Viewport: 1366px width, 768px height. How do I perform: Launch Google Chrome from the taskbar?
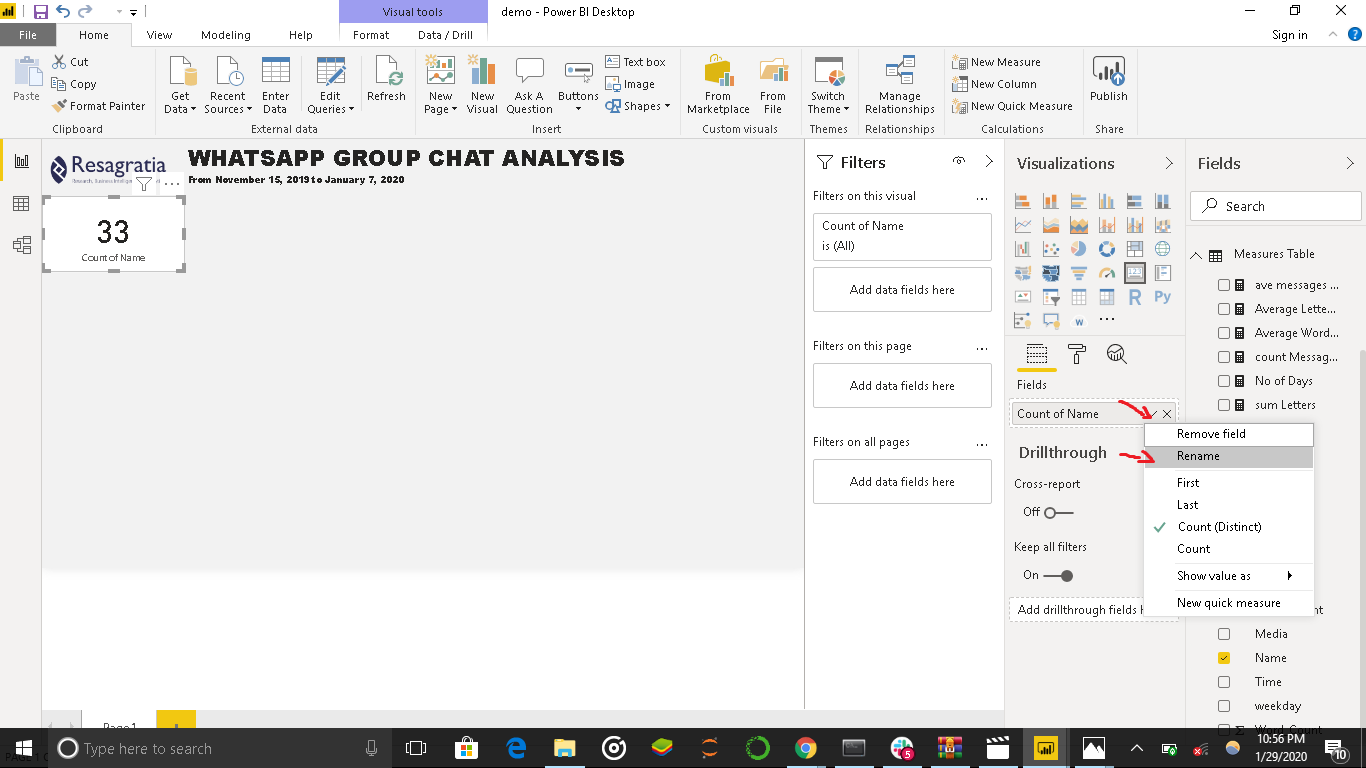(806, 748)
